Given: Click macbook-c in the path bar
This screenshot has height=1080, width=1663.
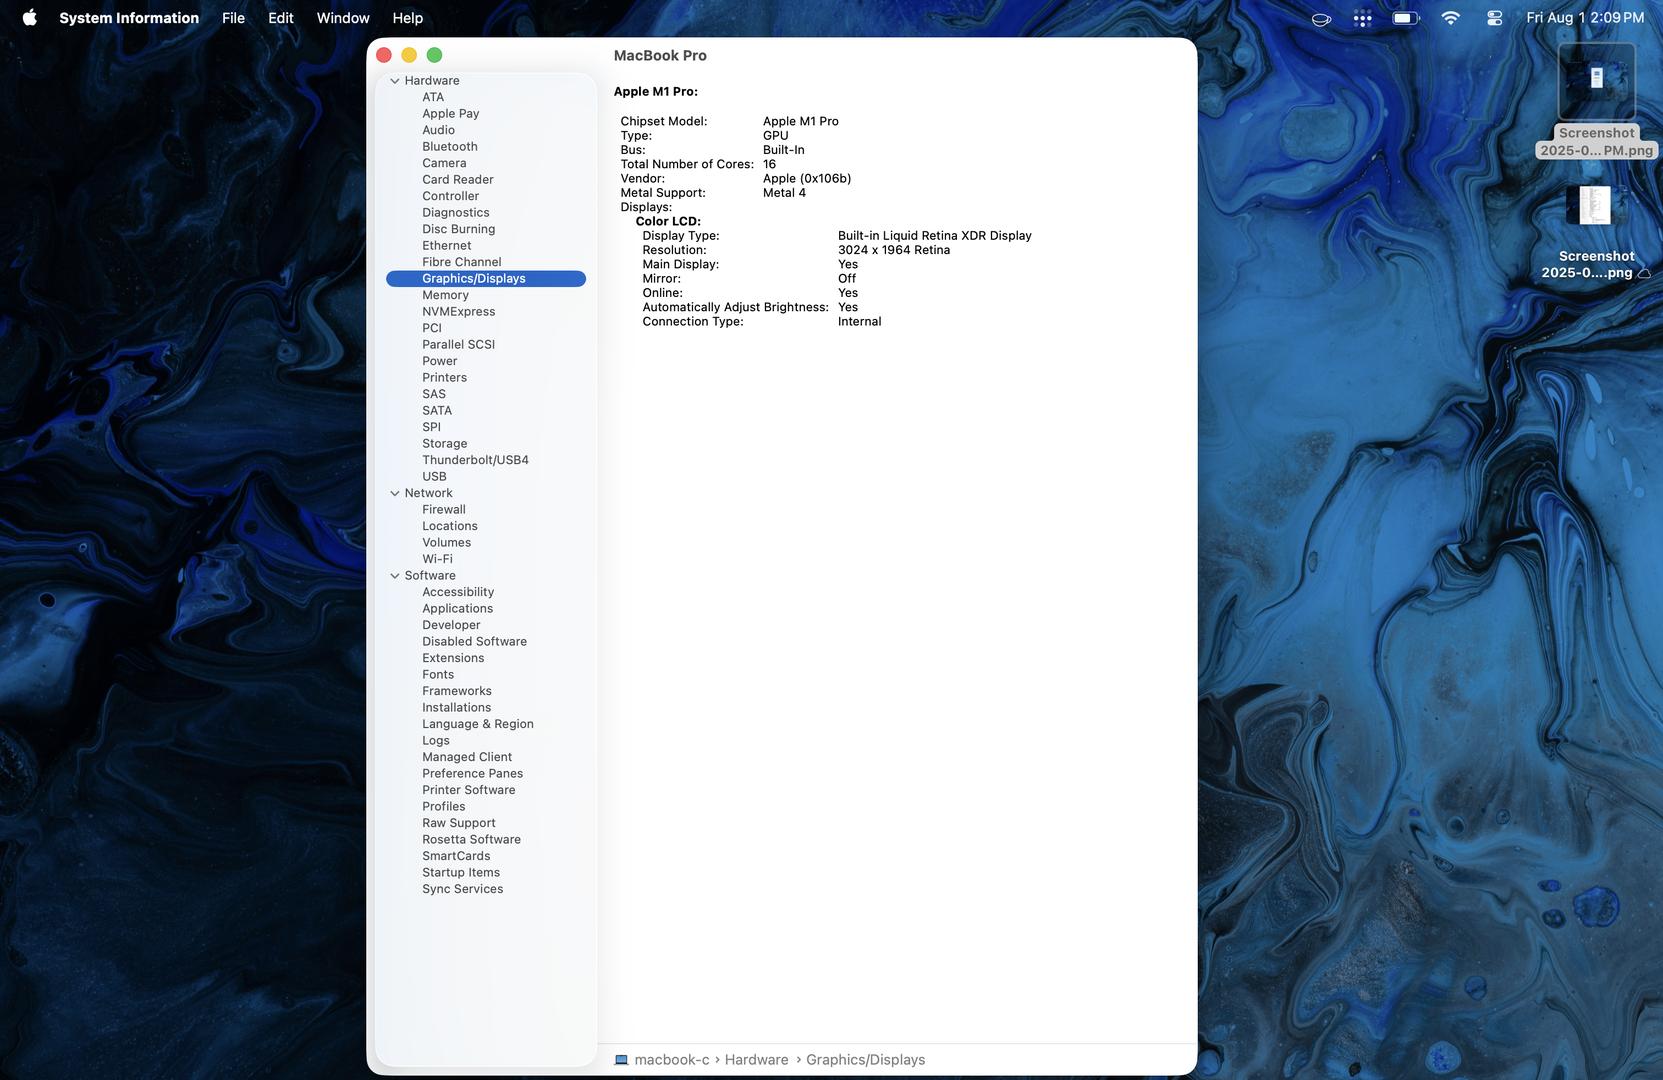Looking at the screenshot, I should coord(672,1060).
